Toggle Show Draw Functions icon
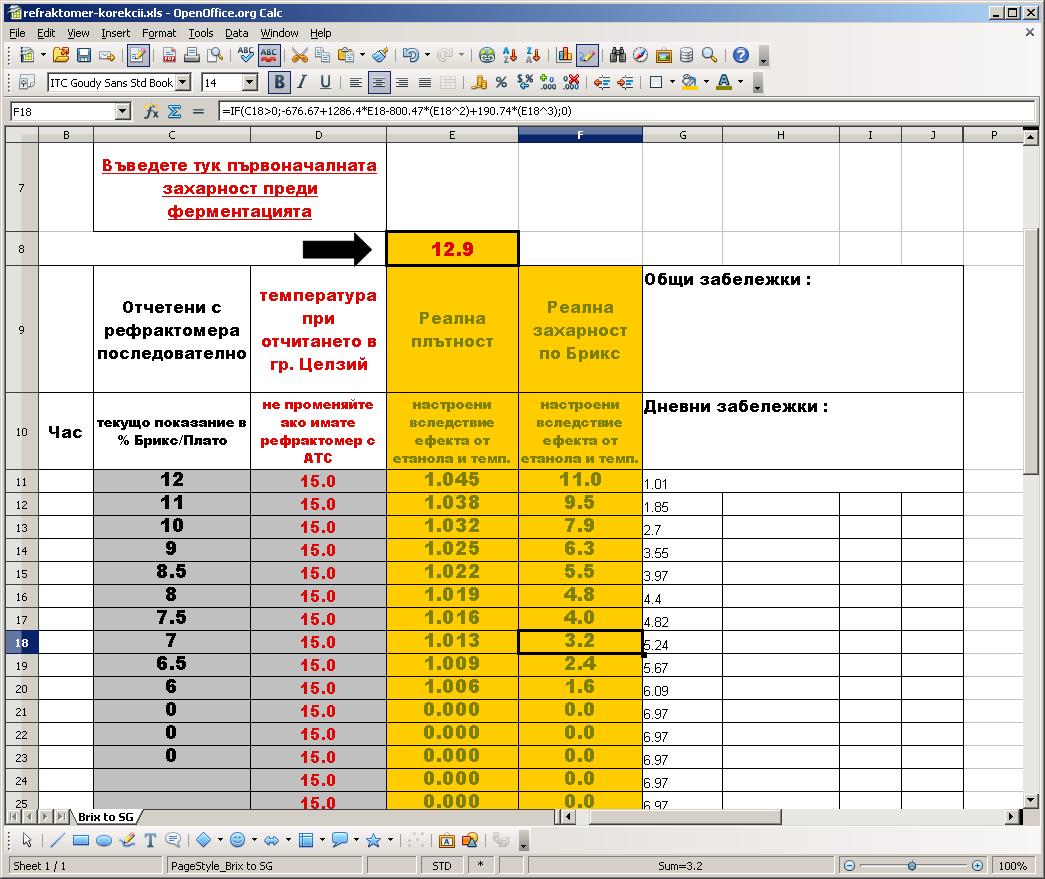 pos(587,55)
